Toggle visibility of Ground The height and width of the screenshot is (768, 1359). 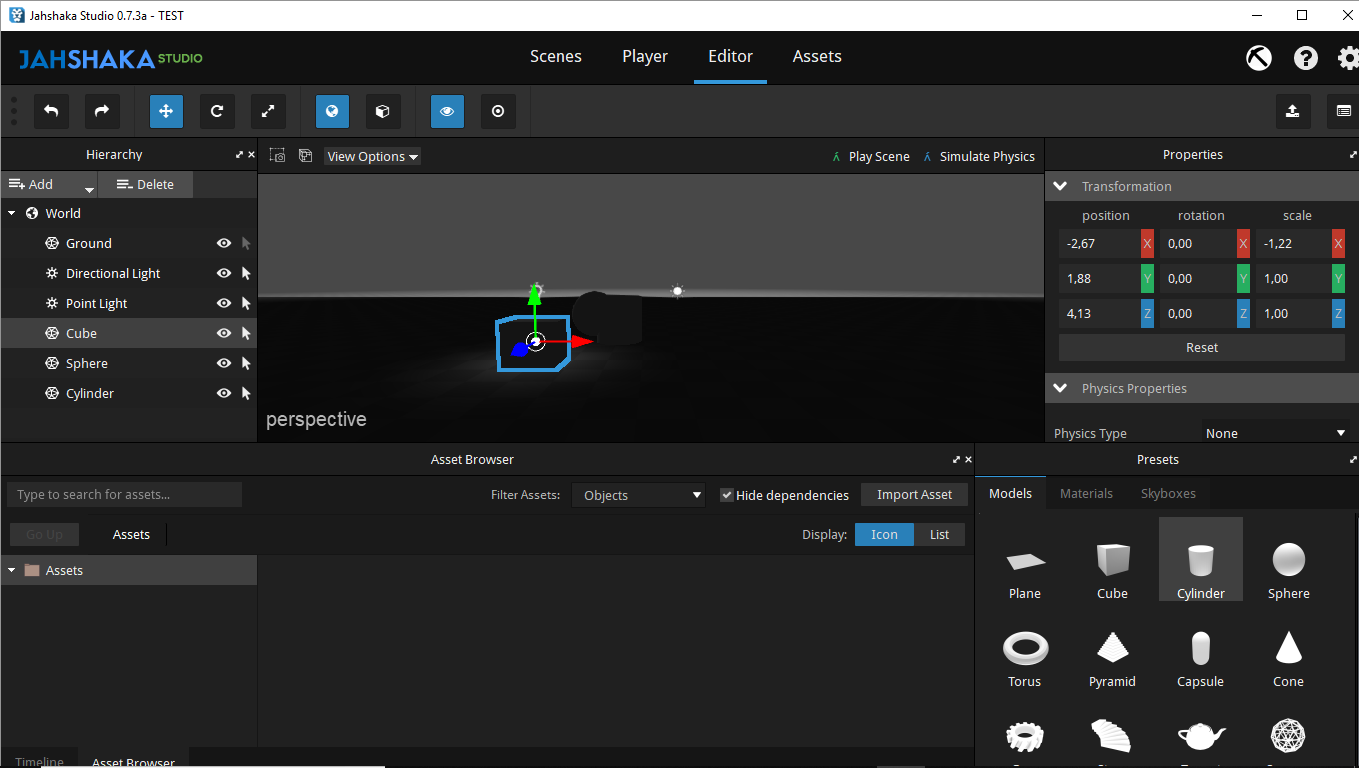coord(224,243)
